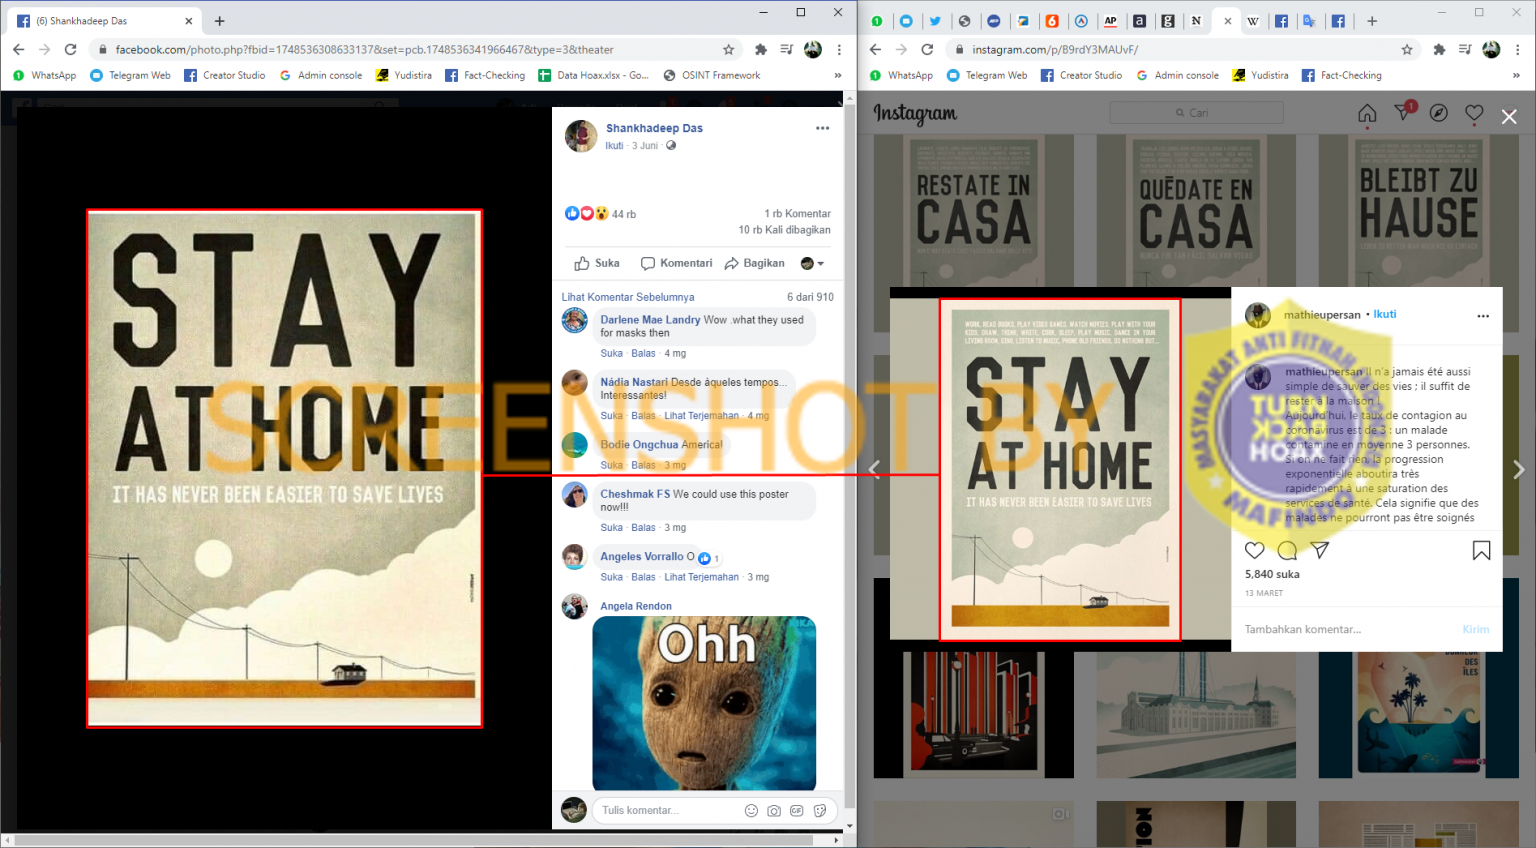Open the comment-as profile dropdown
This screenshot has width=1536, height=848.
point(813,263)
